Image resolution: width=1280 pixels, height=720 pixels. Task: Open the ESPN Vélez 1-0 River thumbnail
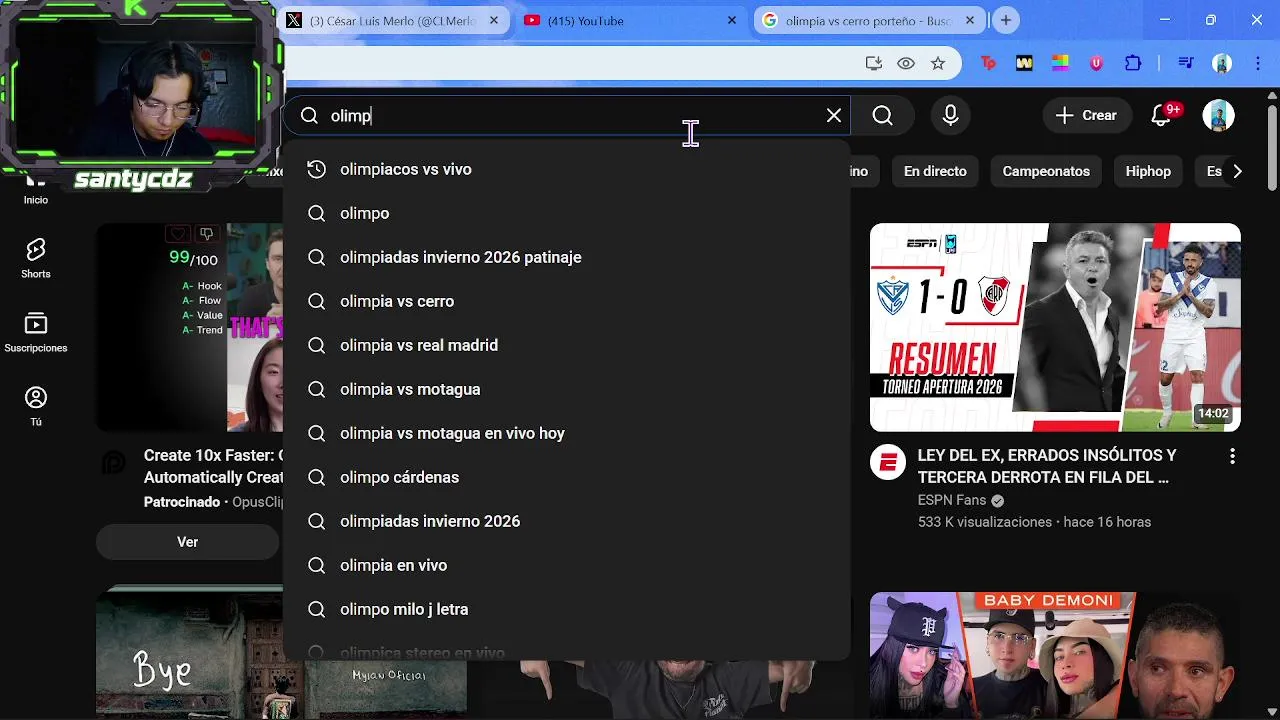[x=1055, y=327]
